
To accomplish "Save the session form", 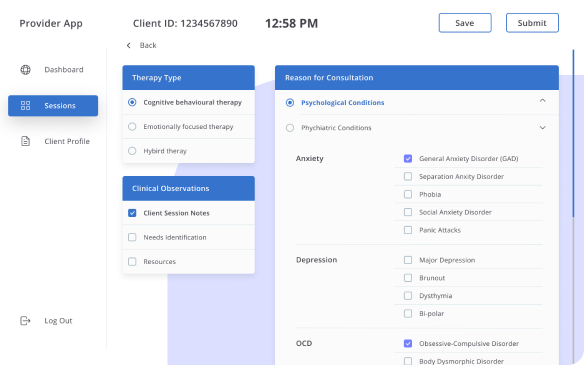I will pos(465,23).
